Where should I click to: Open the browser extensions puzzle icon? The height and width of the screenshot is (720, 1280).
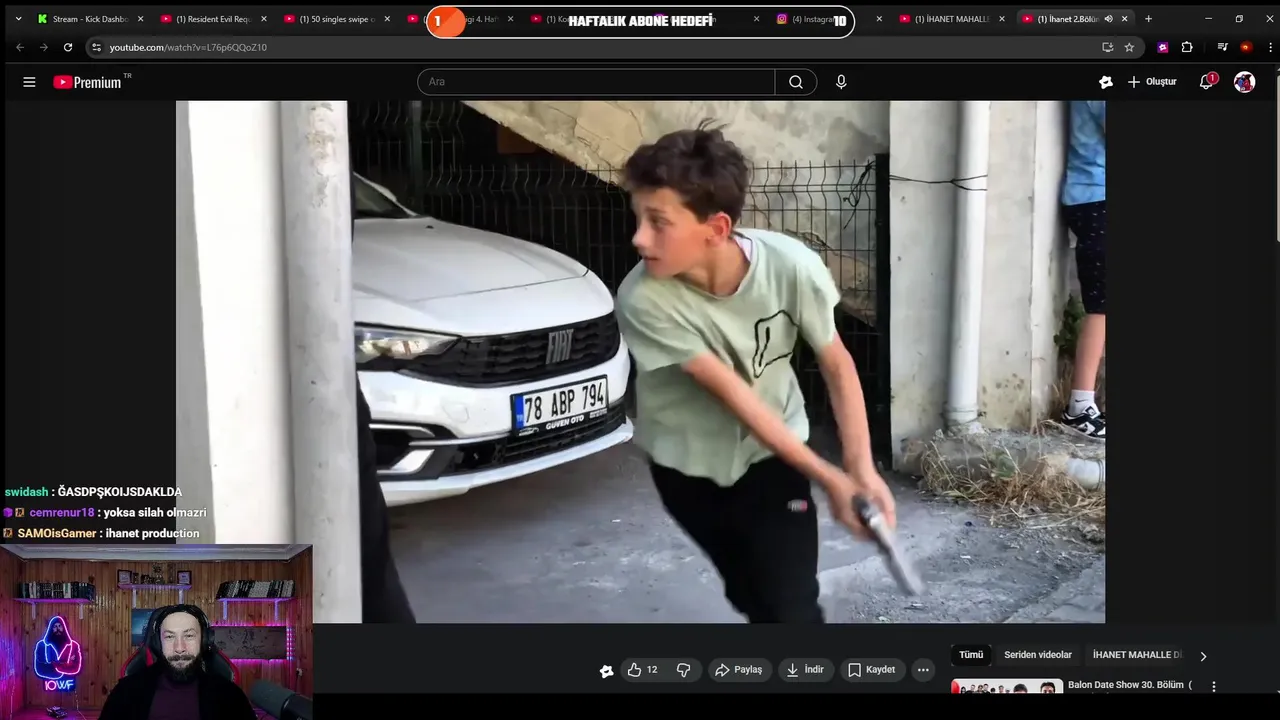pyautogui.click(x=1187, y=47)
